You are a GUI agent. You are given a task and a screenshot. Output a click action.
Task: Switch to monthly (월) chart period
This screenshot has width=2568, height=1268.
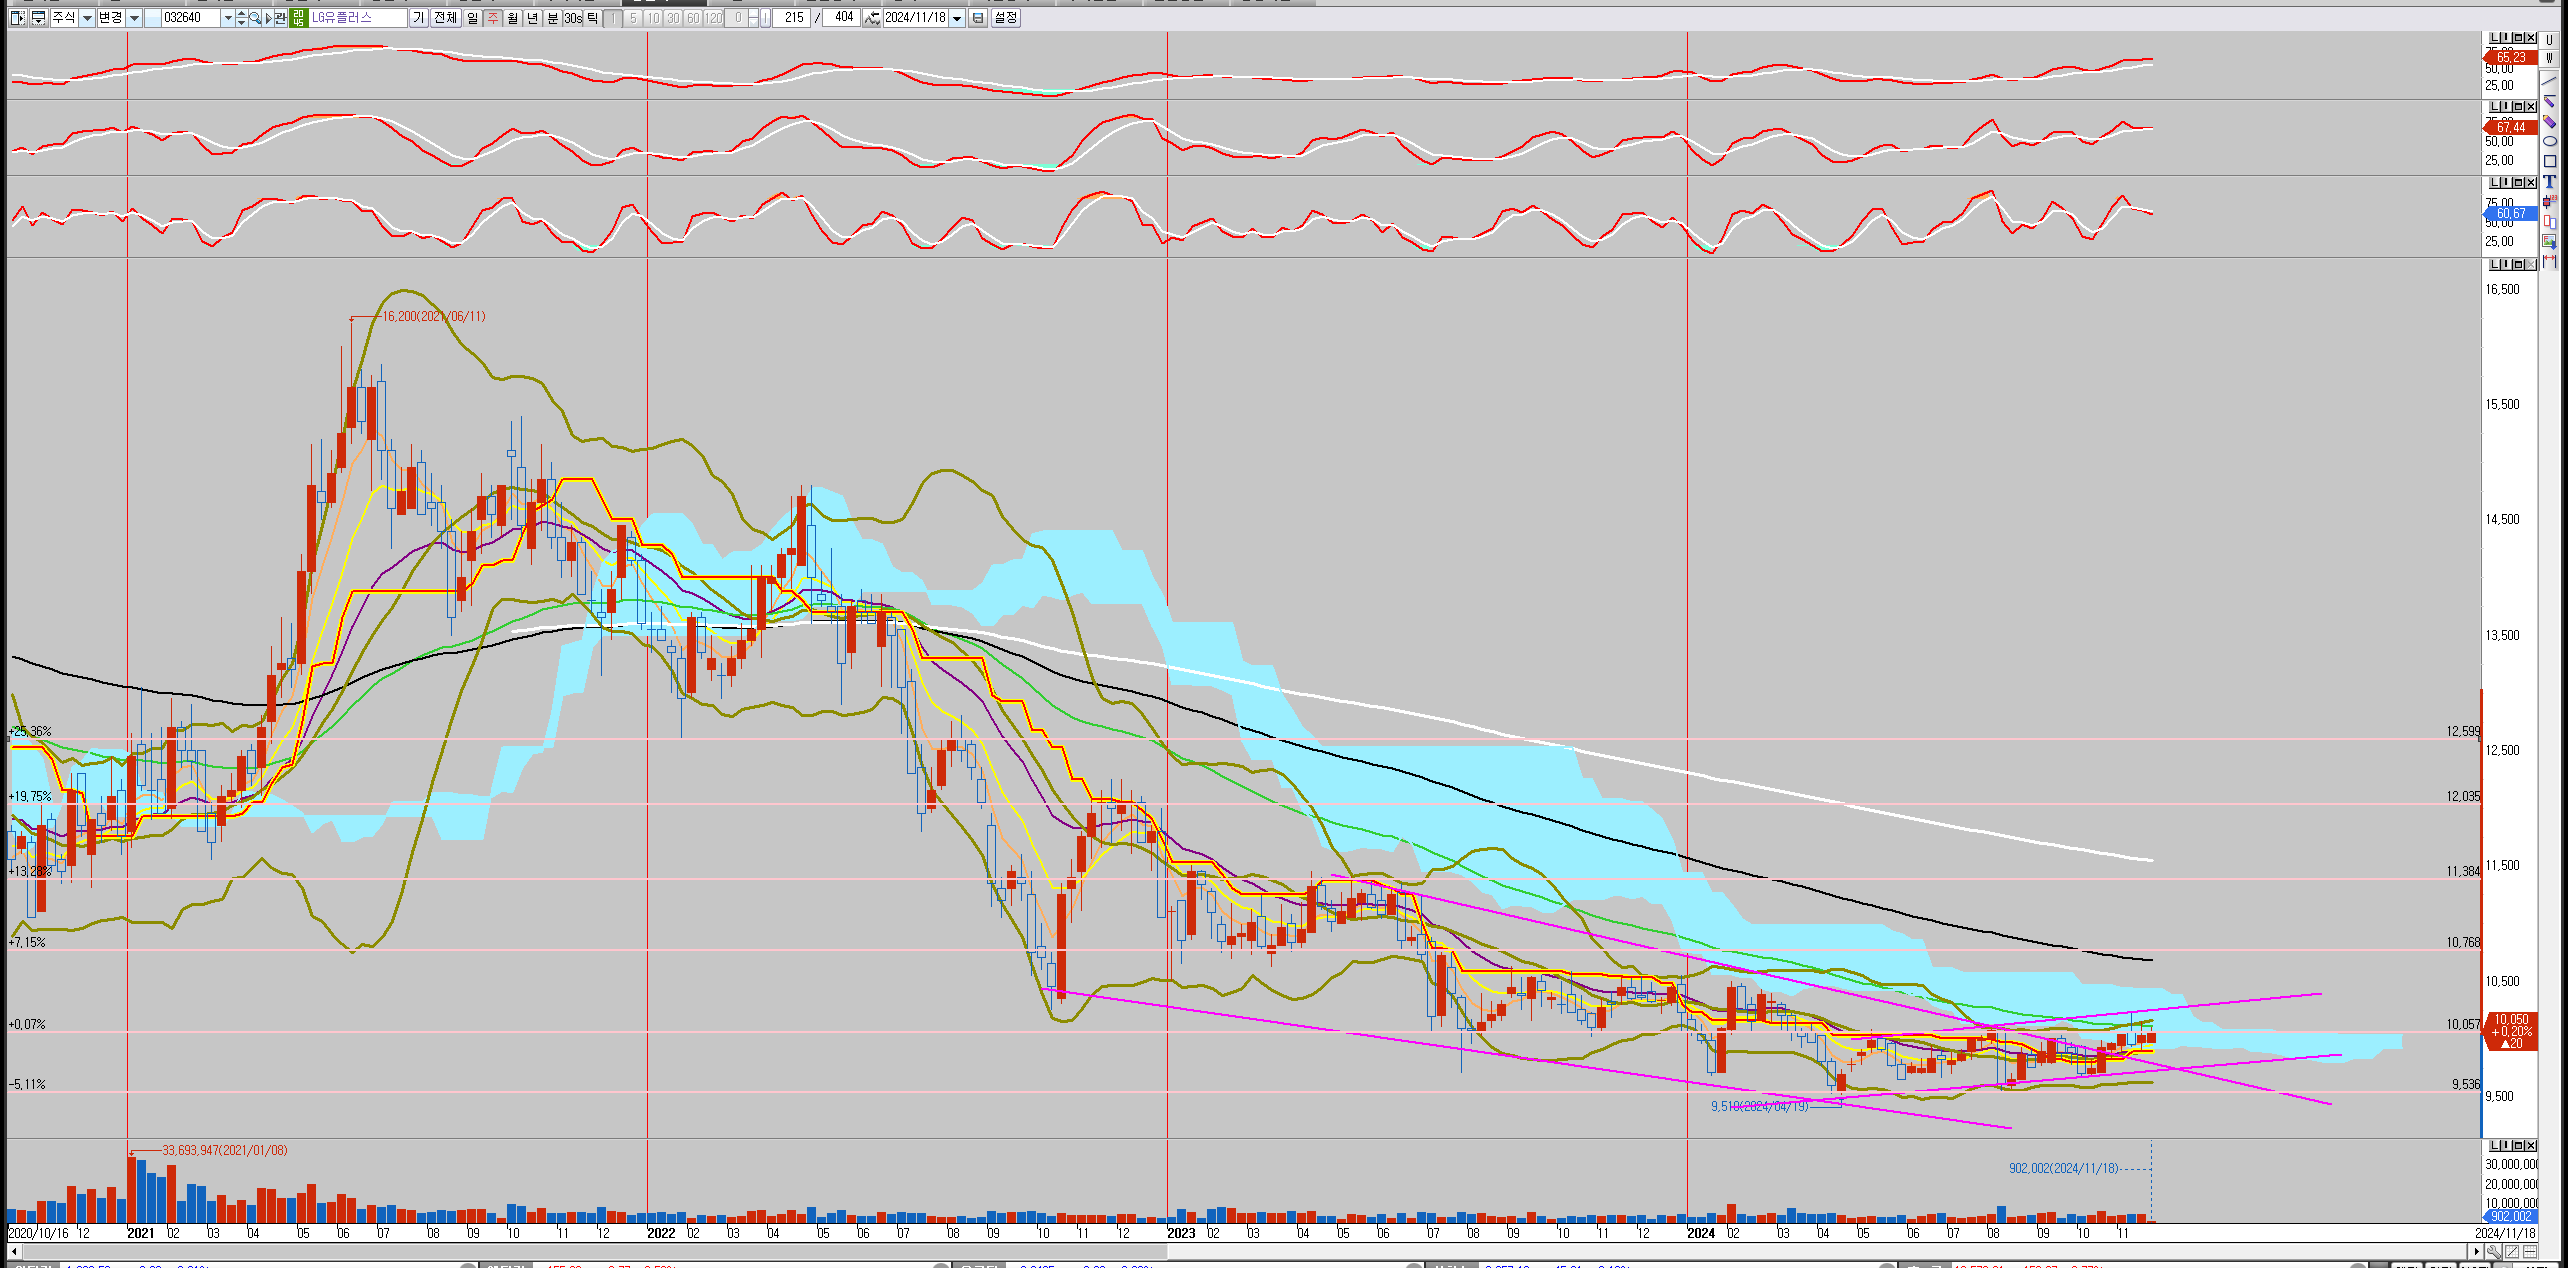click(513, 18)
